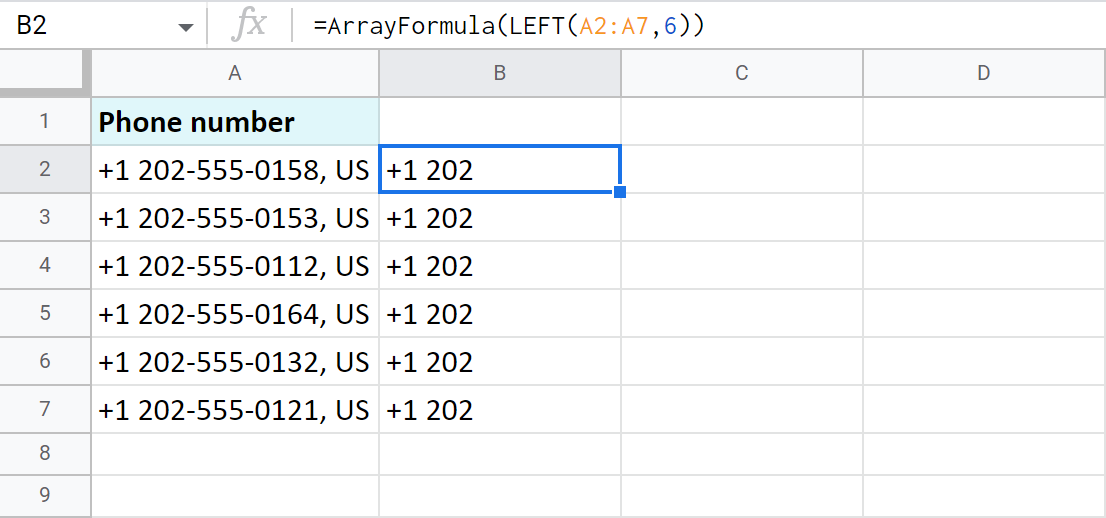
Task: Select cell with +1 202-555-0112, US
Action: pyautogui.click(x=235, y=266)
